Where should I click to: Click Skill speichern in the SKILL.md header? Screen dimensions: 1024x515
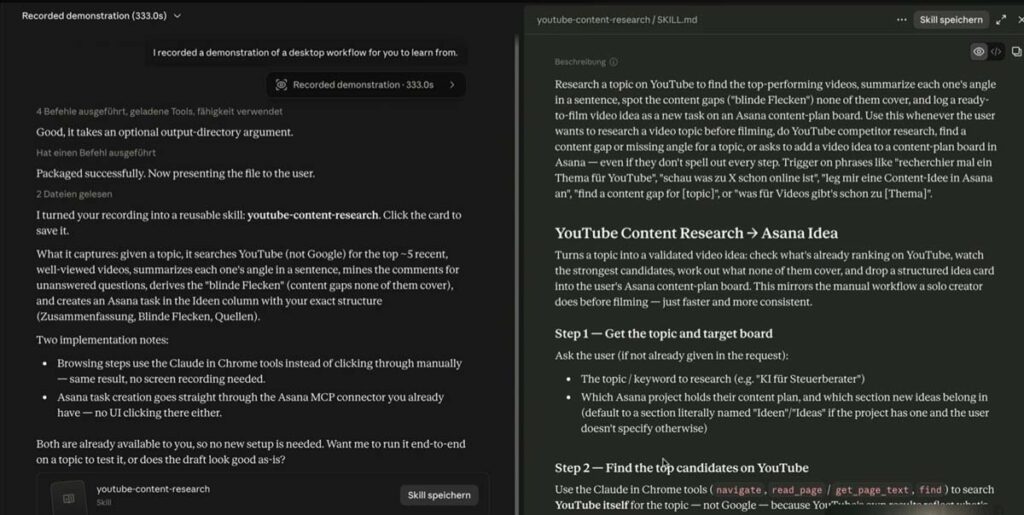[x=951, y=20]
